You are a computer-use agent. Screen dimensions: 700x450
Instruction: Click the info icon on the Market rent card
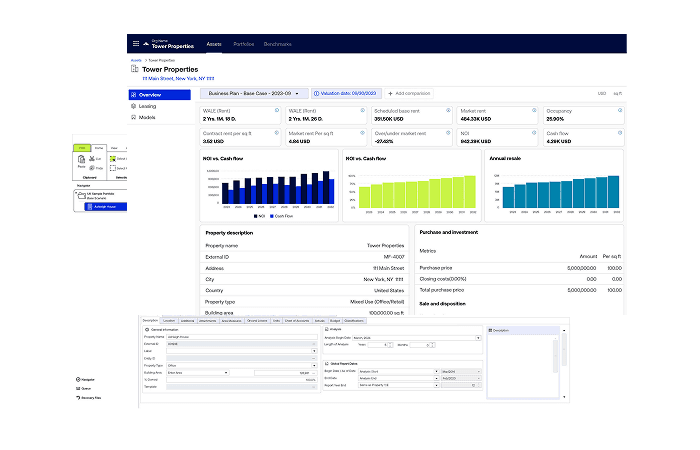[x=534, y=108]
